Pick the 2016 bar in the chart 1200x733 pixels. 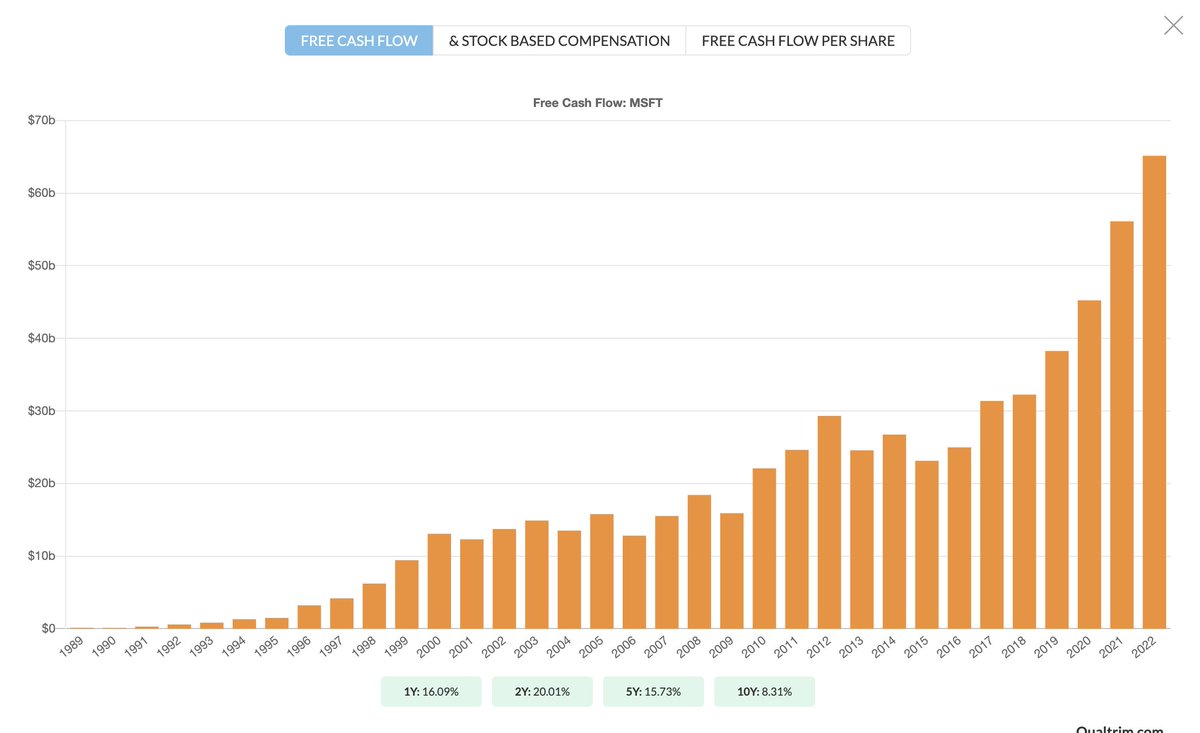[x=959, y=538]
